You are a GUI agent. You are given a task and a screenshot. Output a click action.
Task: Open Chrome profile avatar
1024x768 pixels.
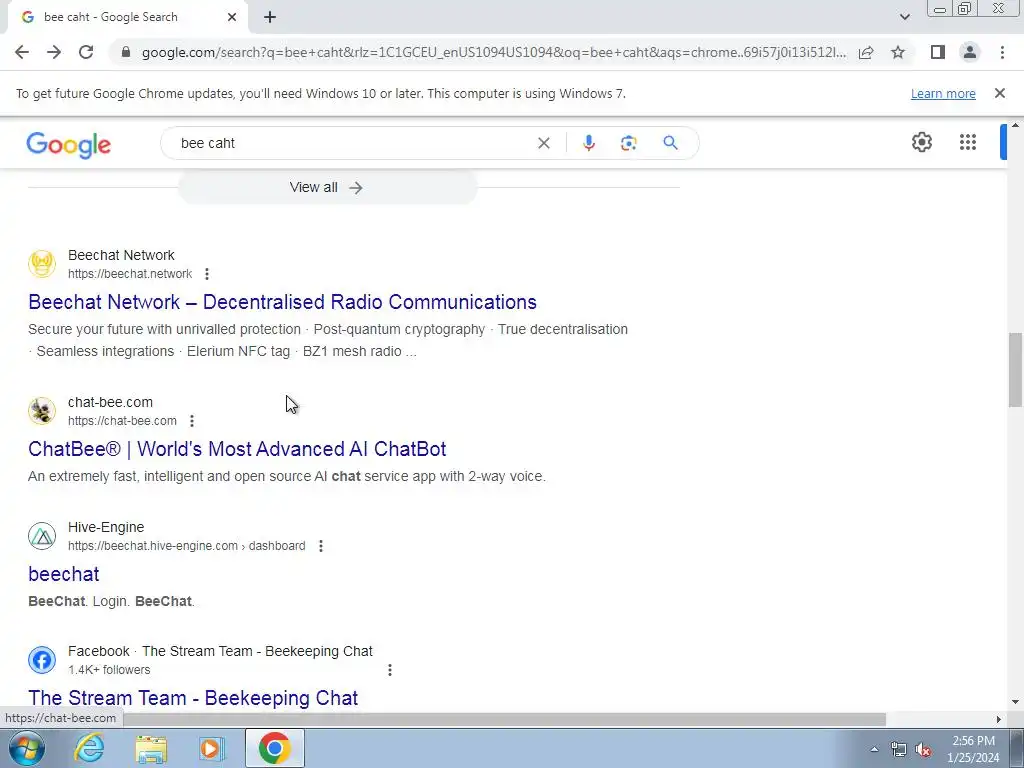pos(970,52)
